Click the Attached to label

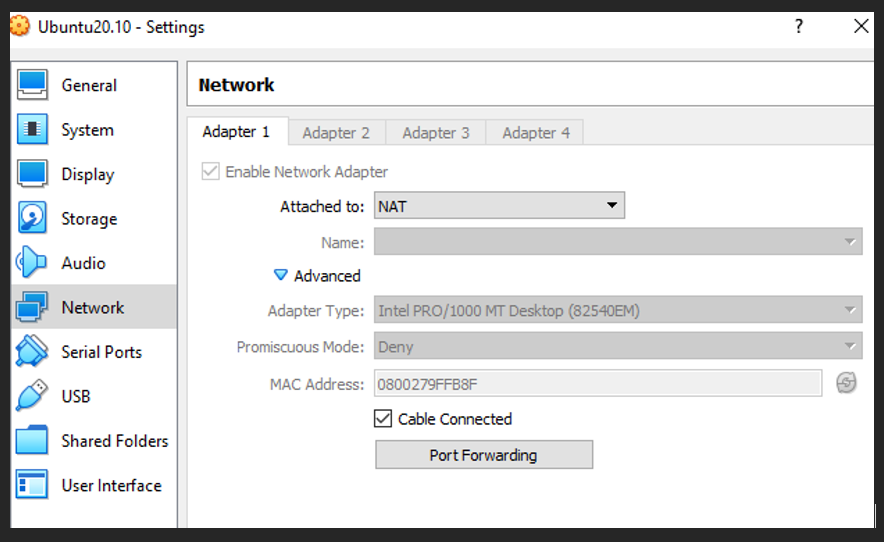coord(322,206)
